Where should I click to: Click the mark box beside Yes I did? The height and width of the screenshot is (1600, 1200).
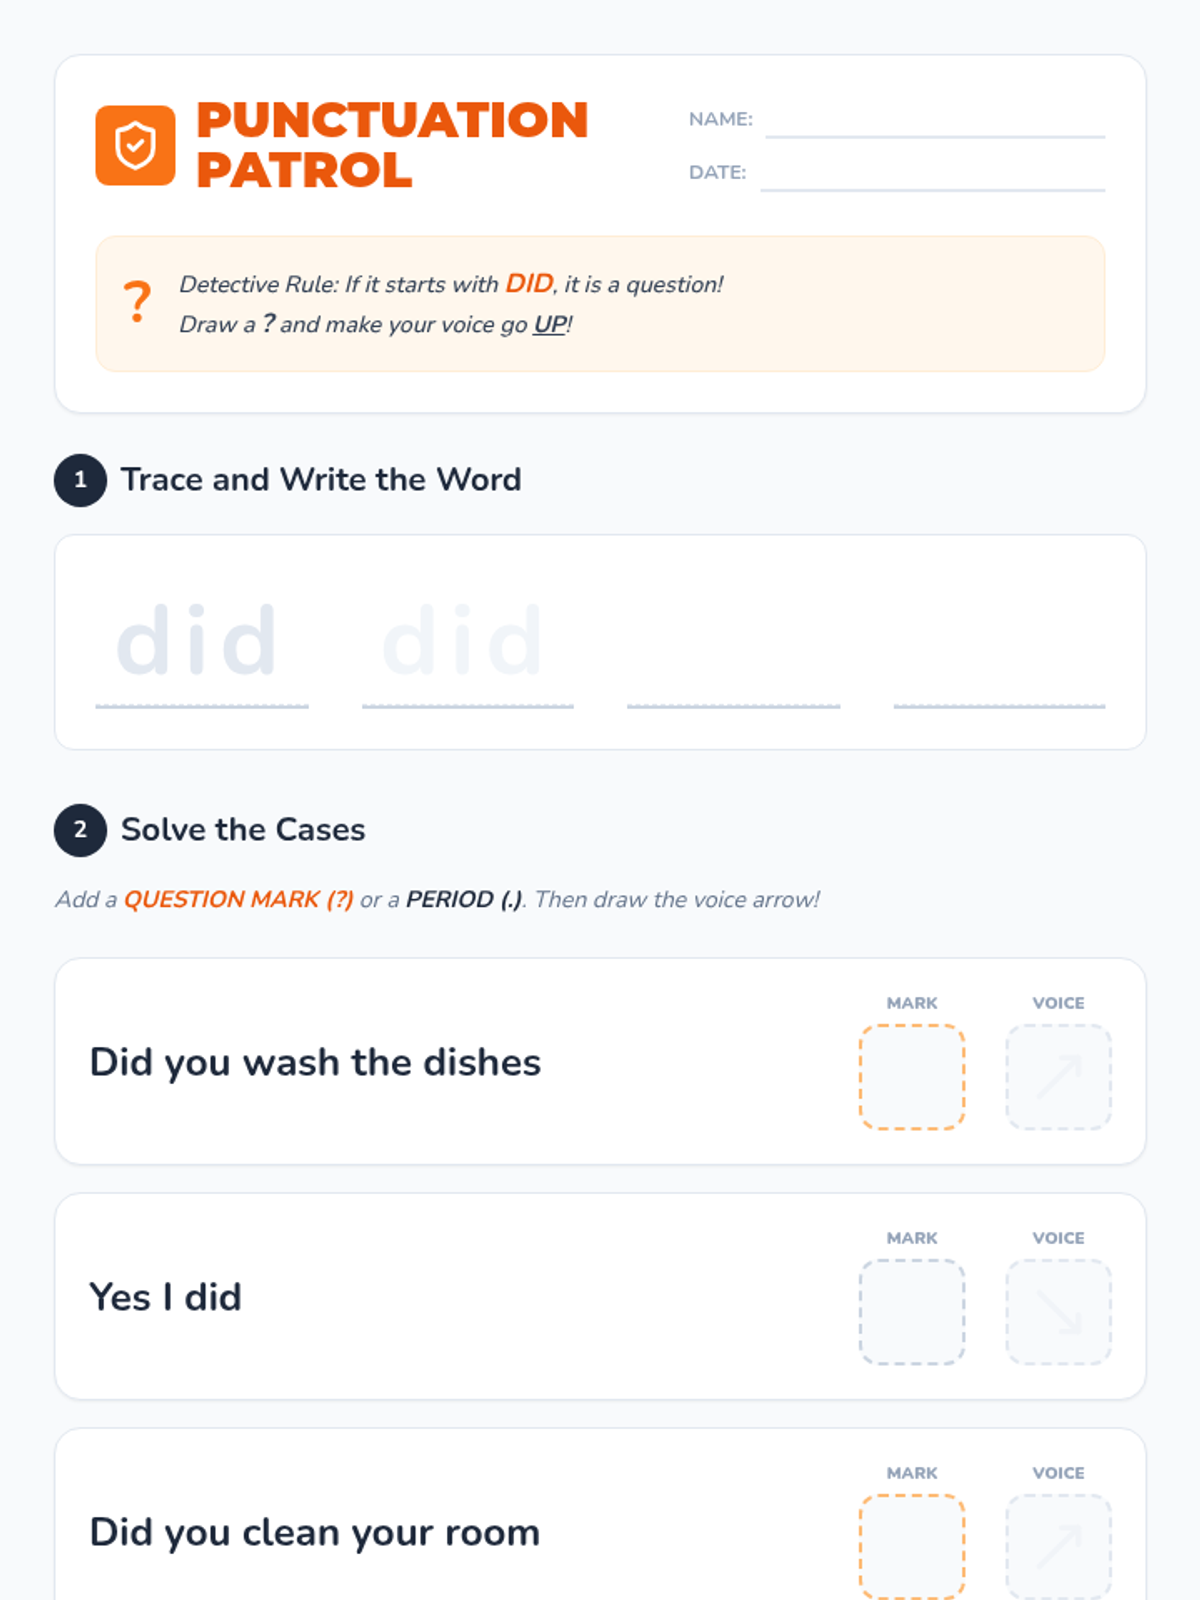tap(912, 1312)
